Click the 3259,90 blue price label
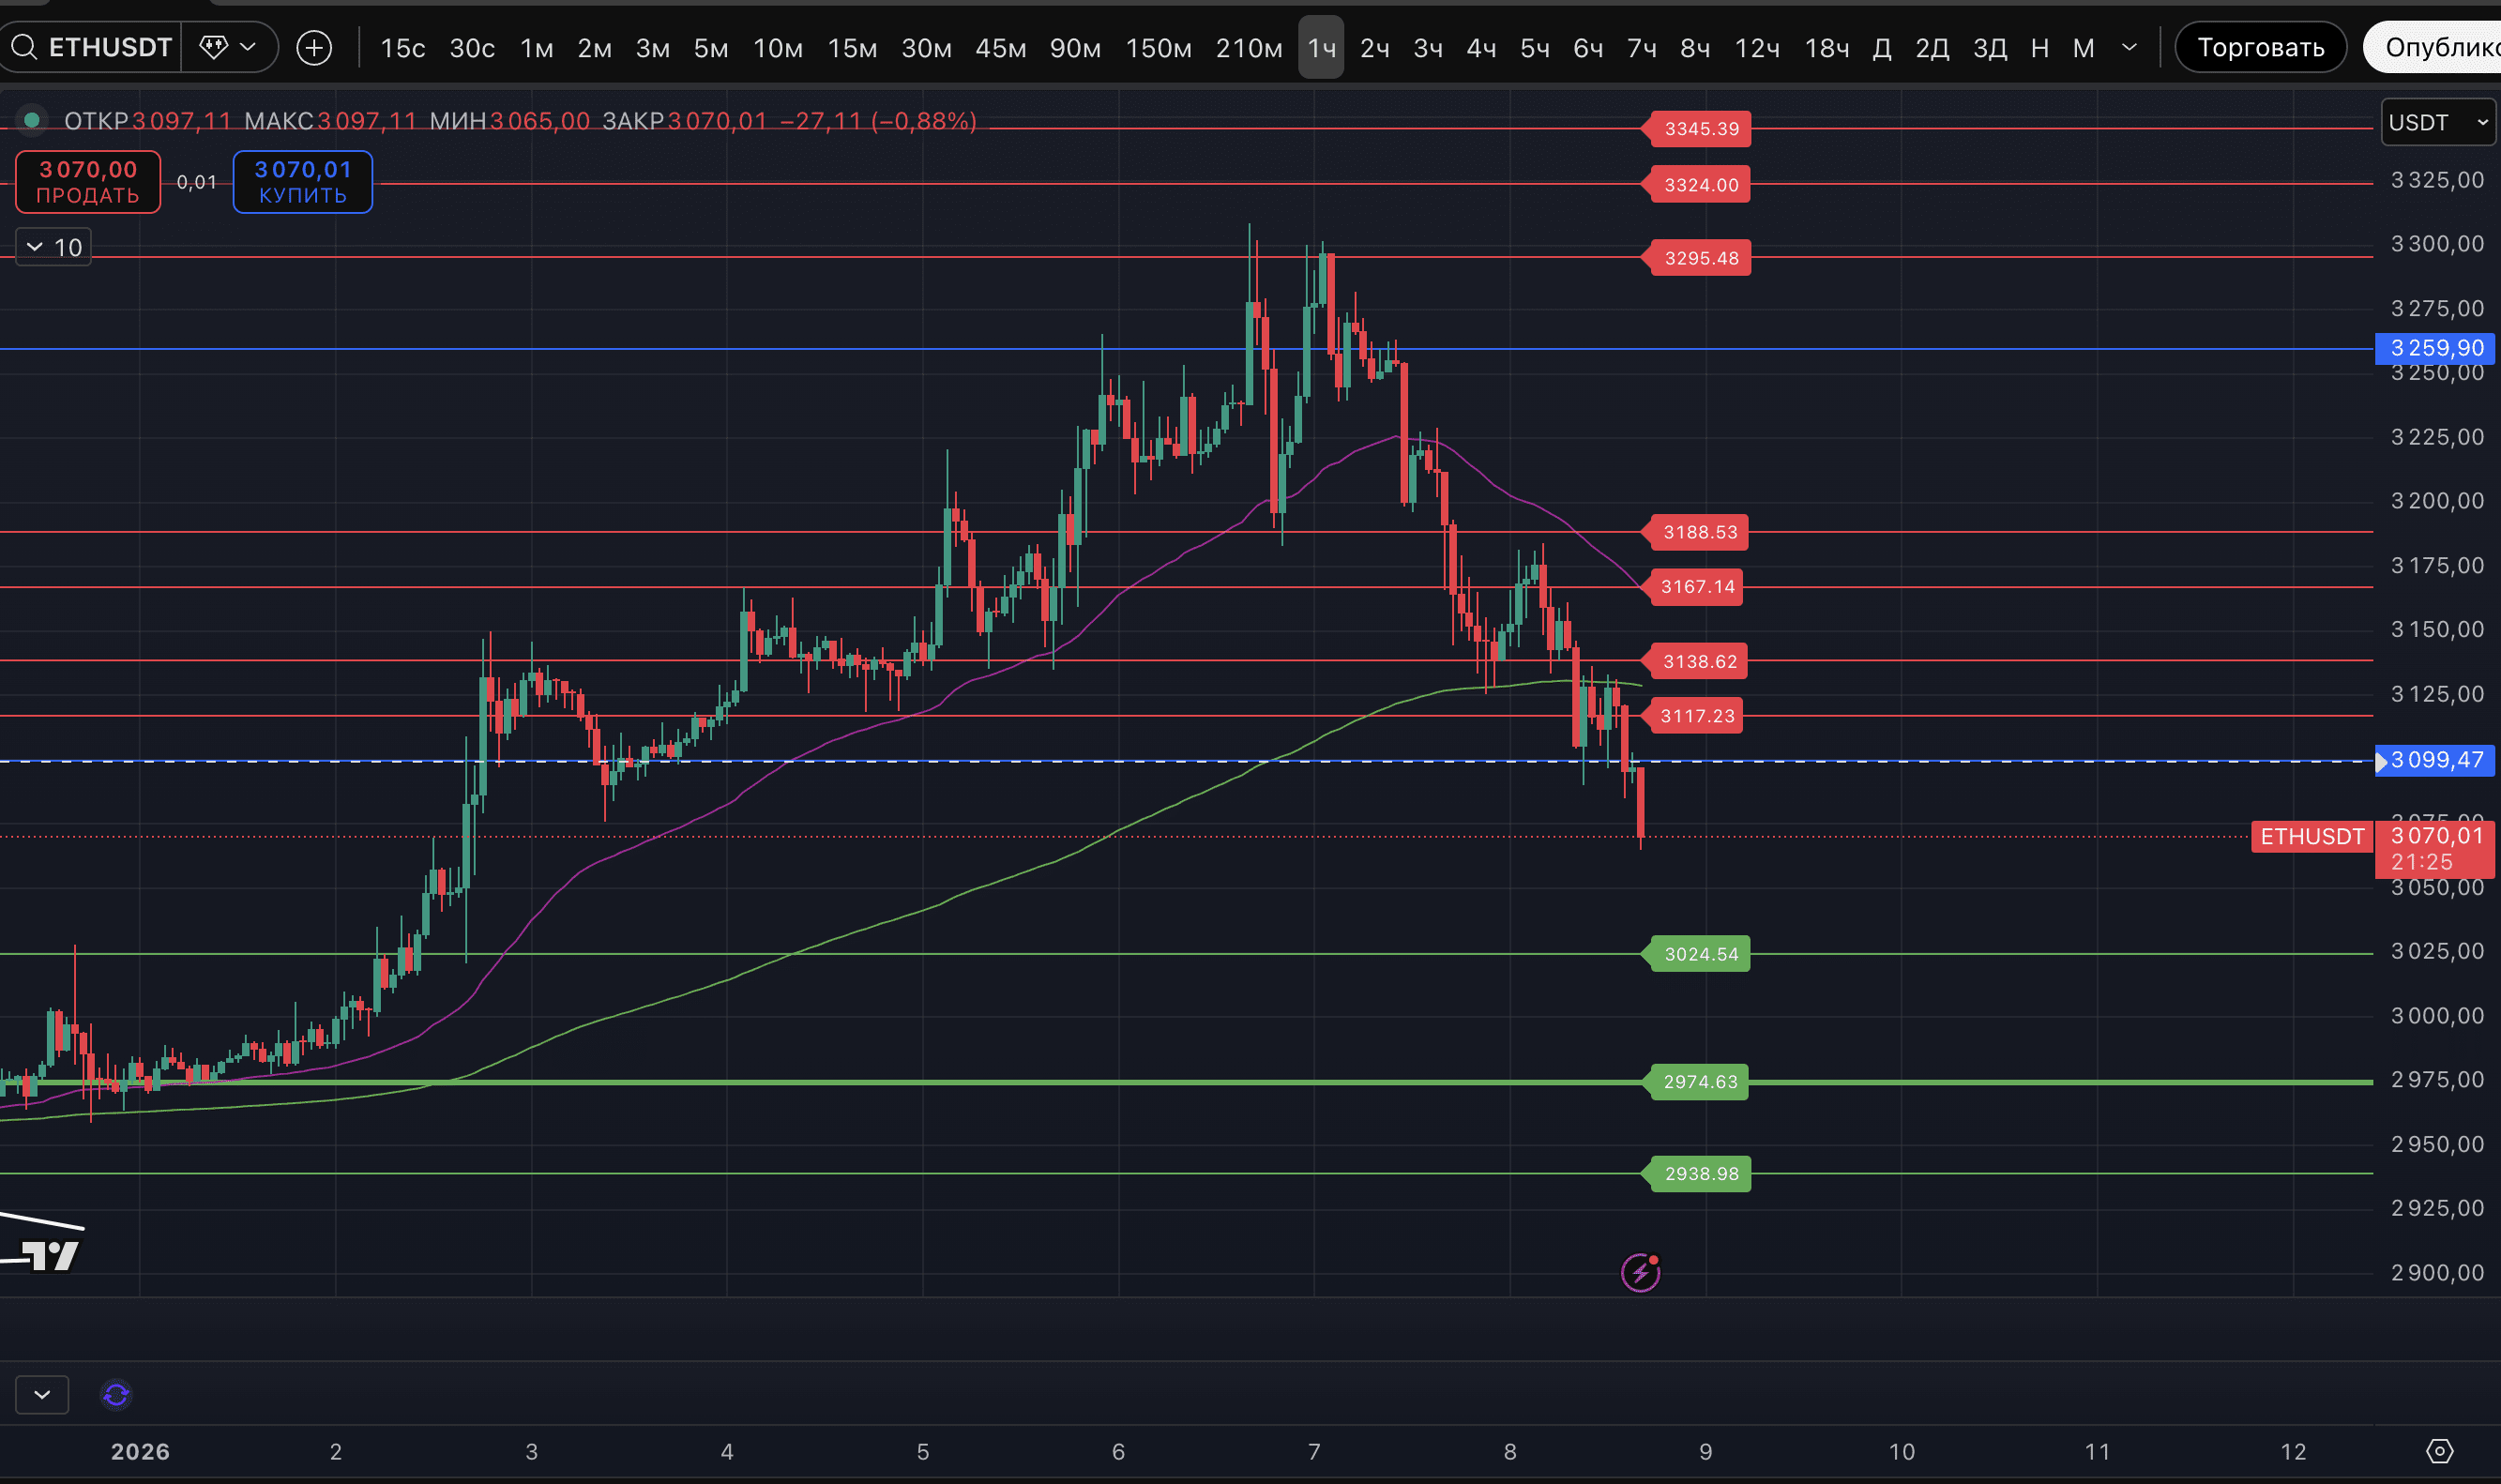This screenshot has width=2501, height=1484. click(2435, 348)
